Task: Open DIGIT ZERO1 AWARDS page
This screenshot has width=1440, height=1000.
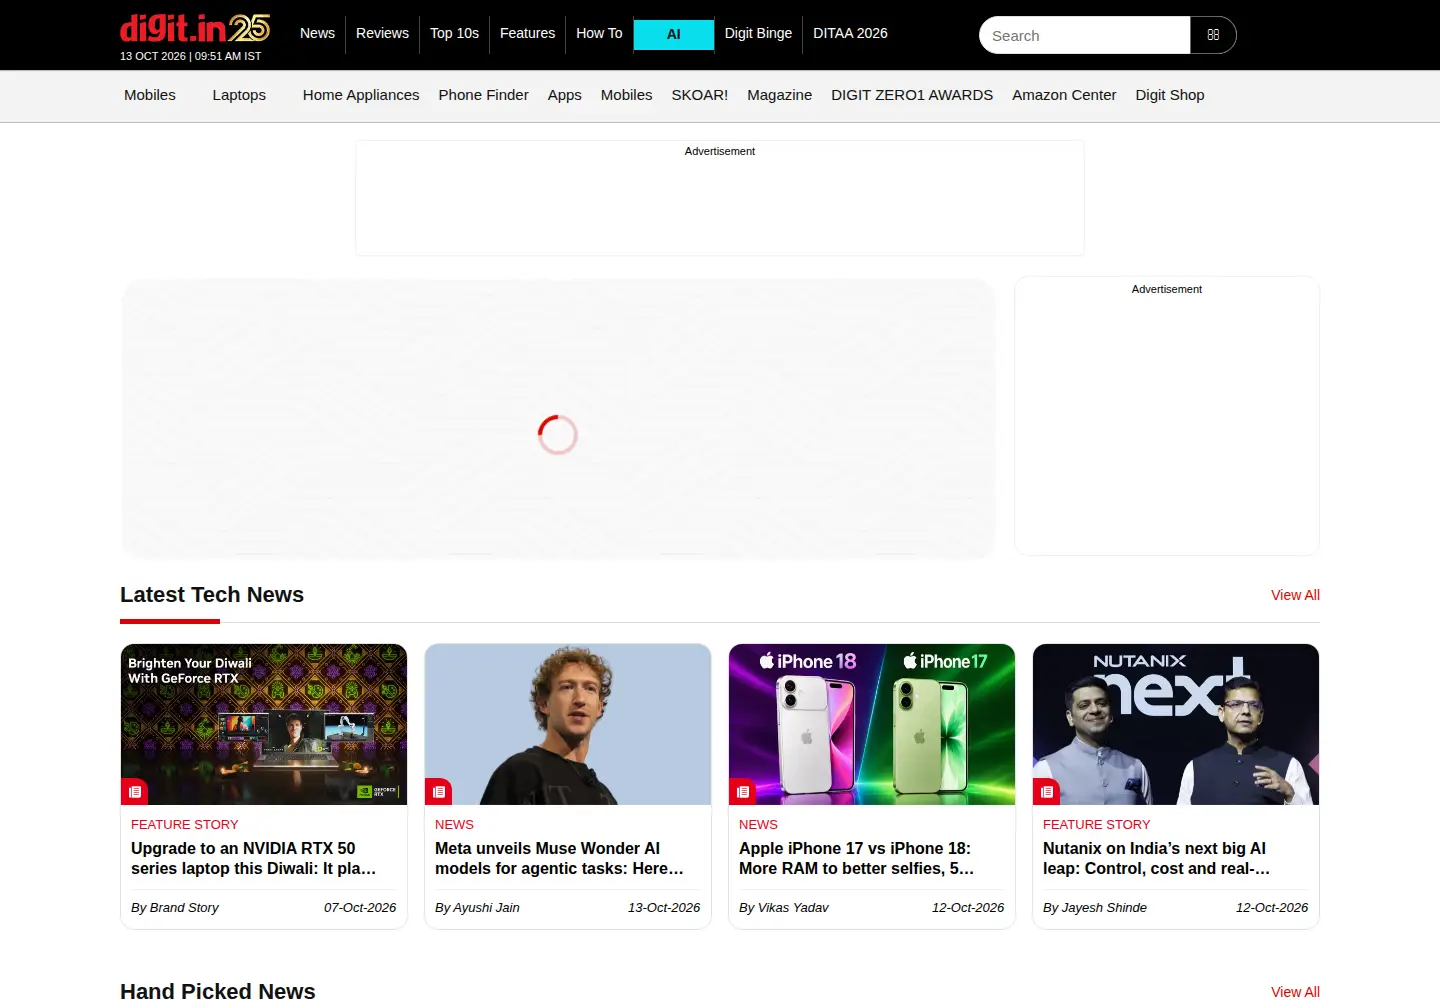Action: (912, 95)
